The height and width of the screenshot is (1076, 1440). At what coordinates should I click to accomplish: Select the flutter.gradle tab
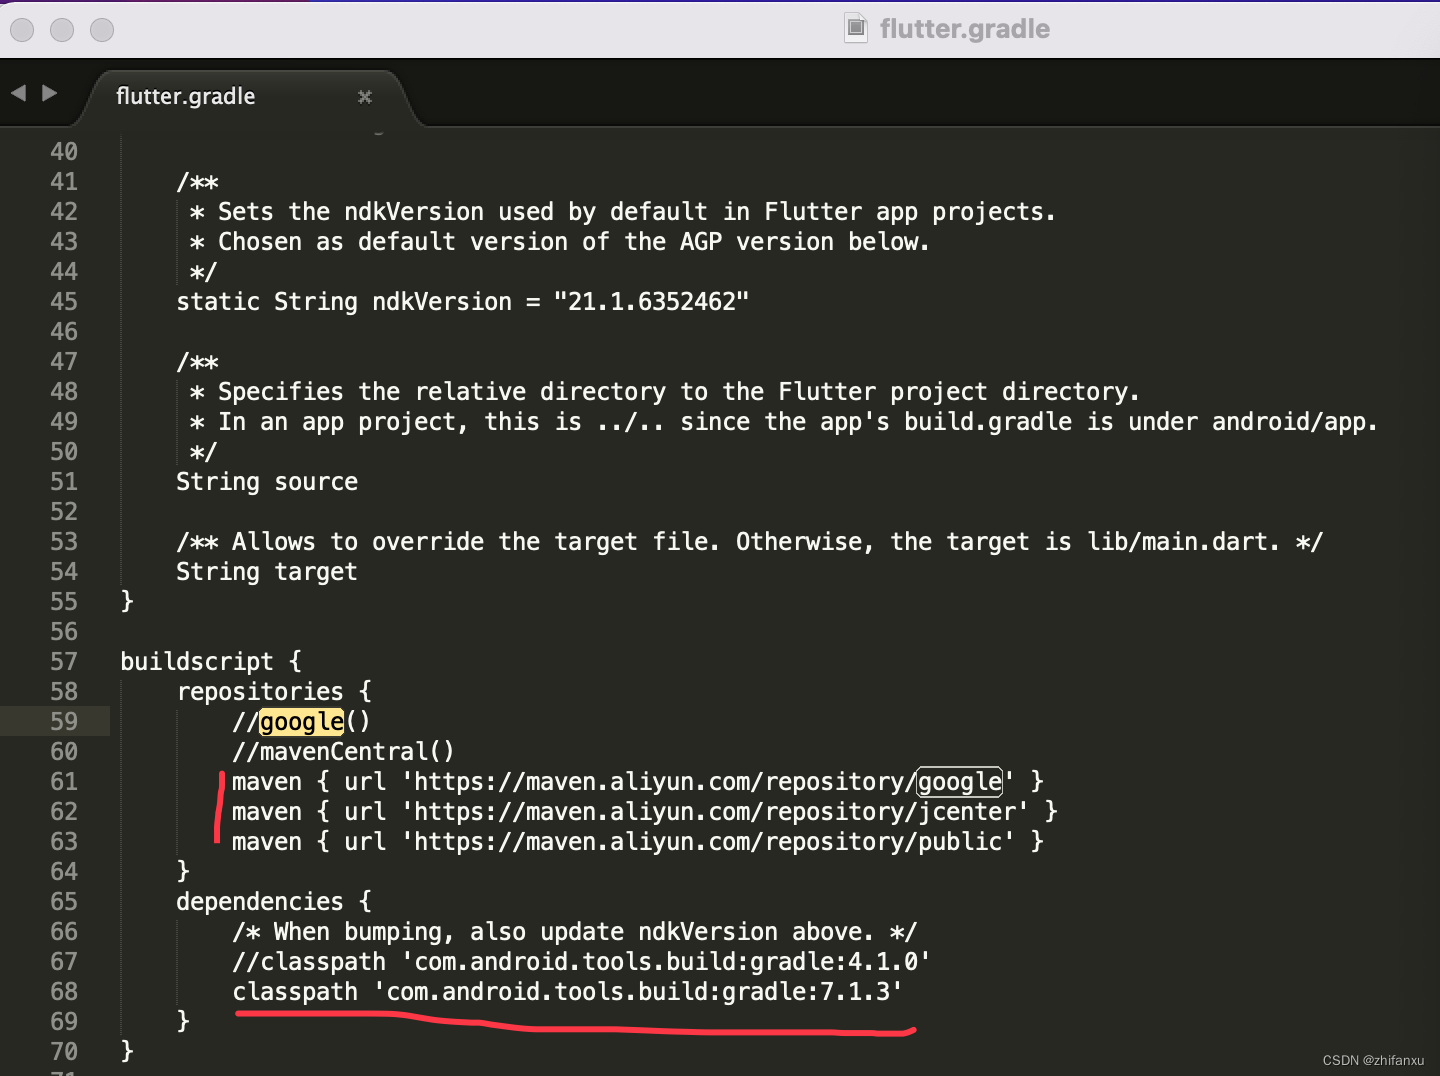click(x=186, y=96)
